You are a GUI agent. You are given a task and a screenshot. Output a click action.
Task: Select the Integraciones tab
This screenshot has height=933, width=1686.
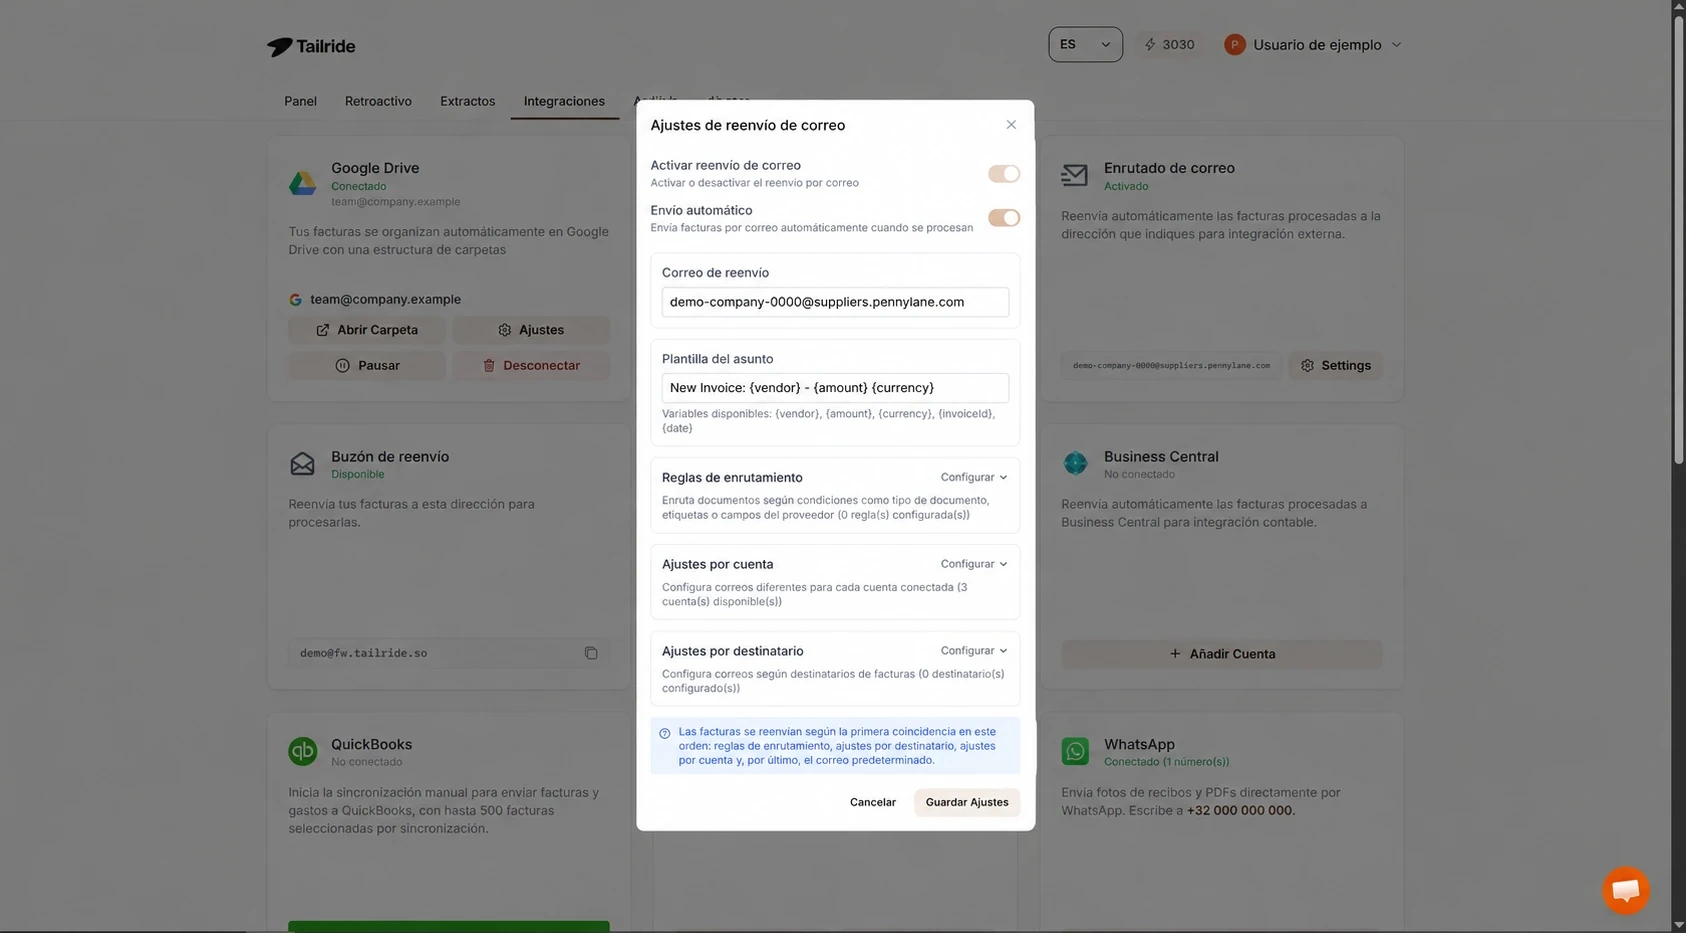pos(564,101)
